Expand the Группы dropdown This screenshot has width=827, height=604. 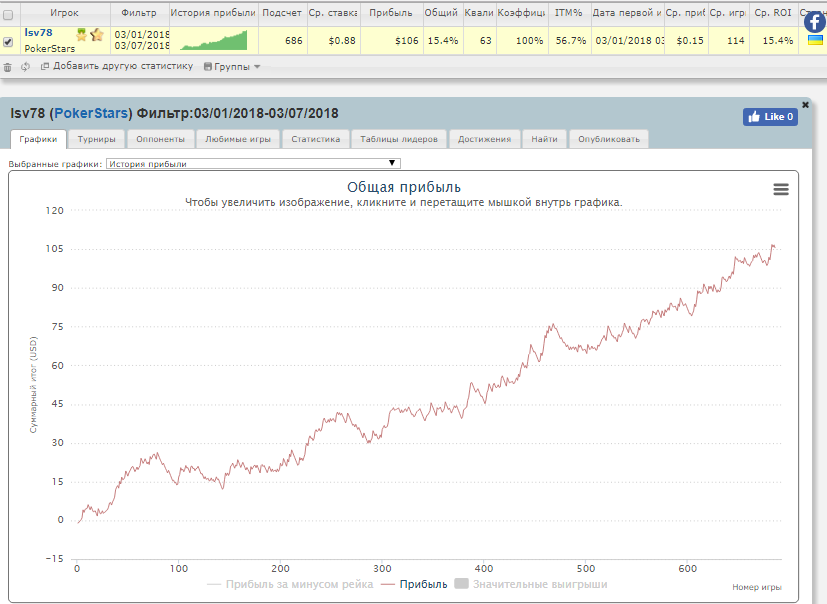pos(232,66)
